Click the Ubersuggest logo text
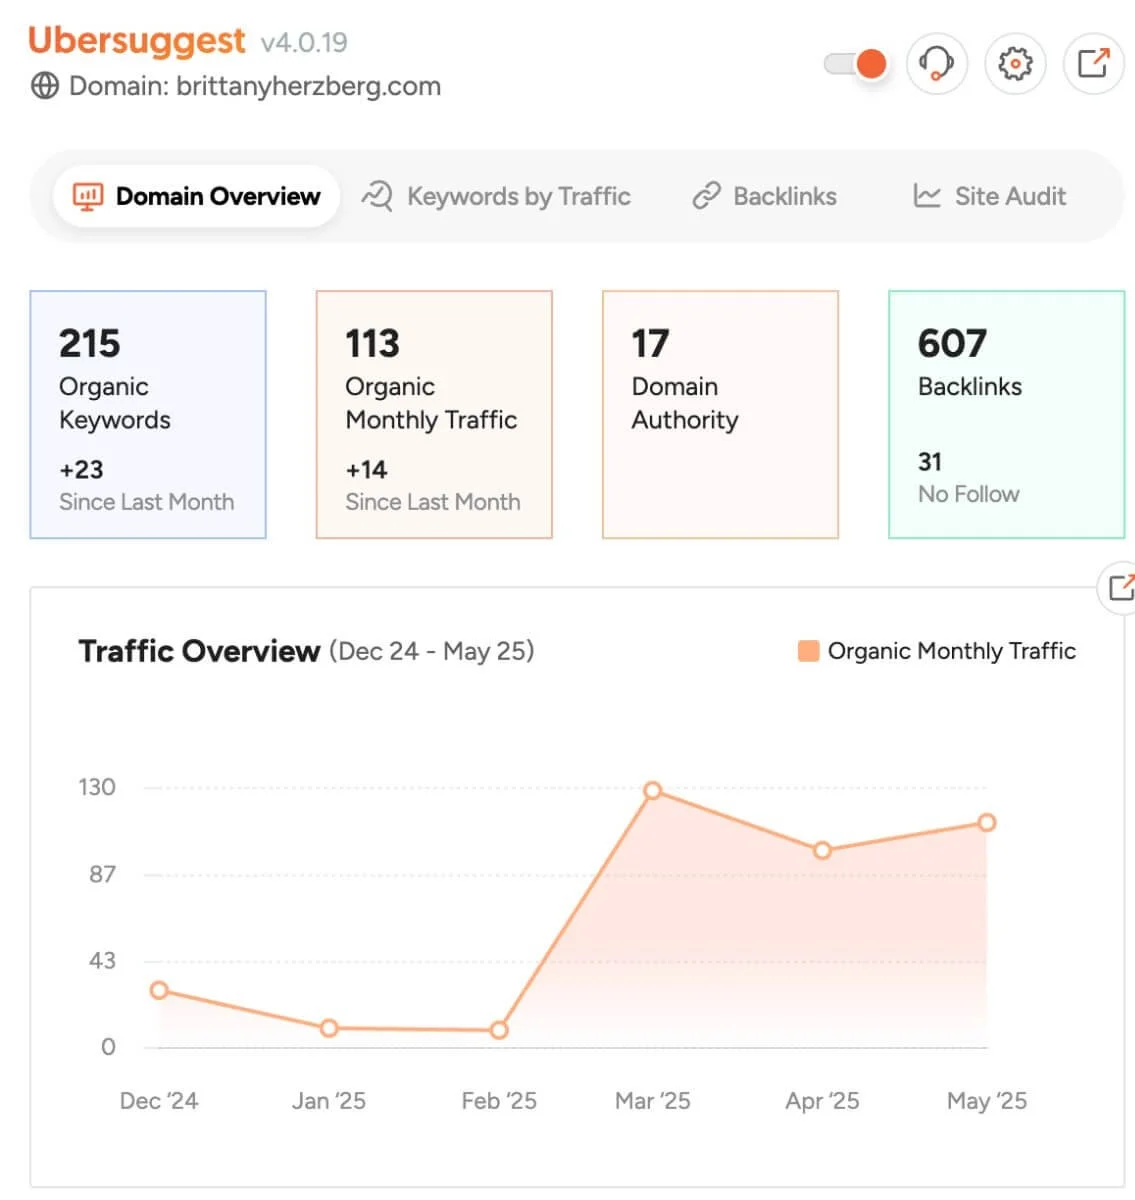The image size is (1135, 1200). click(137, 40)
